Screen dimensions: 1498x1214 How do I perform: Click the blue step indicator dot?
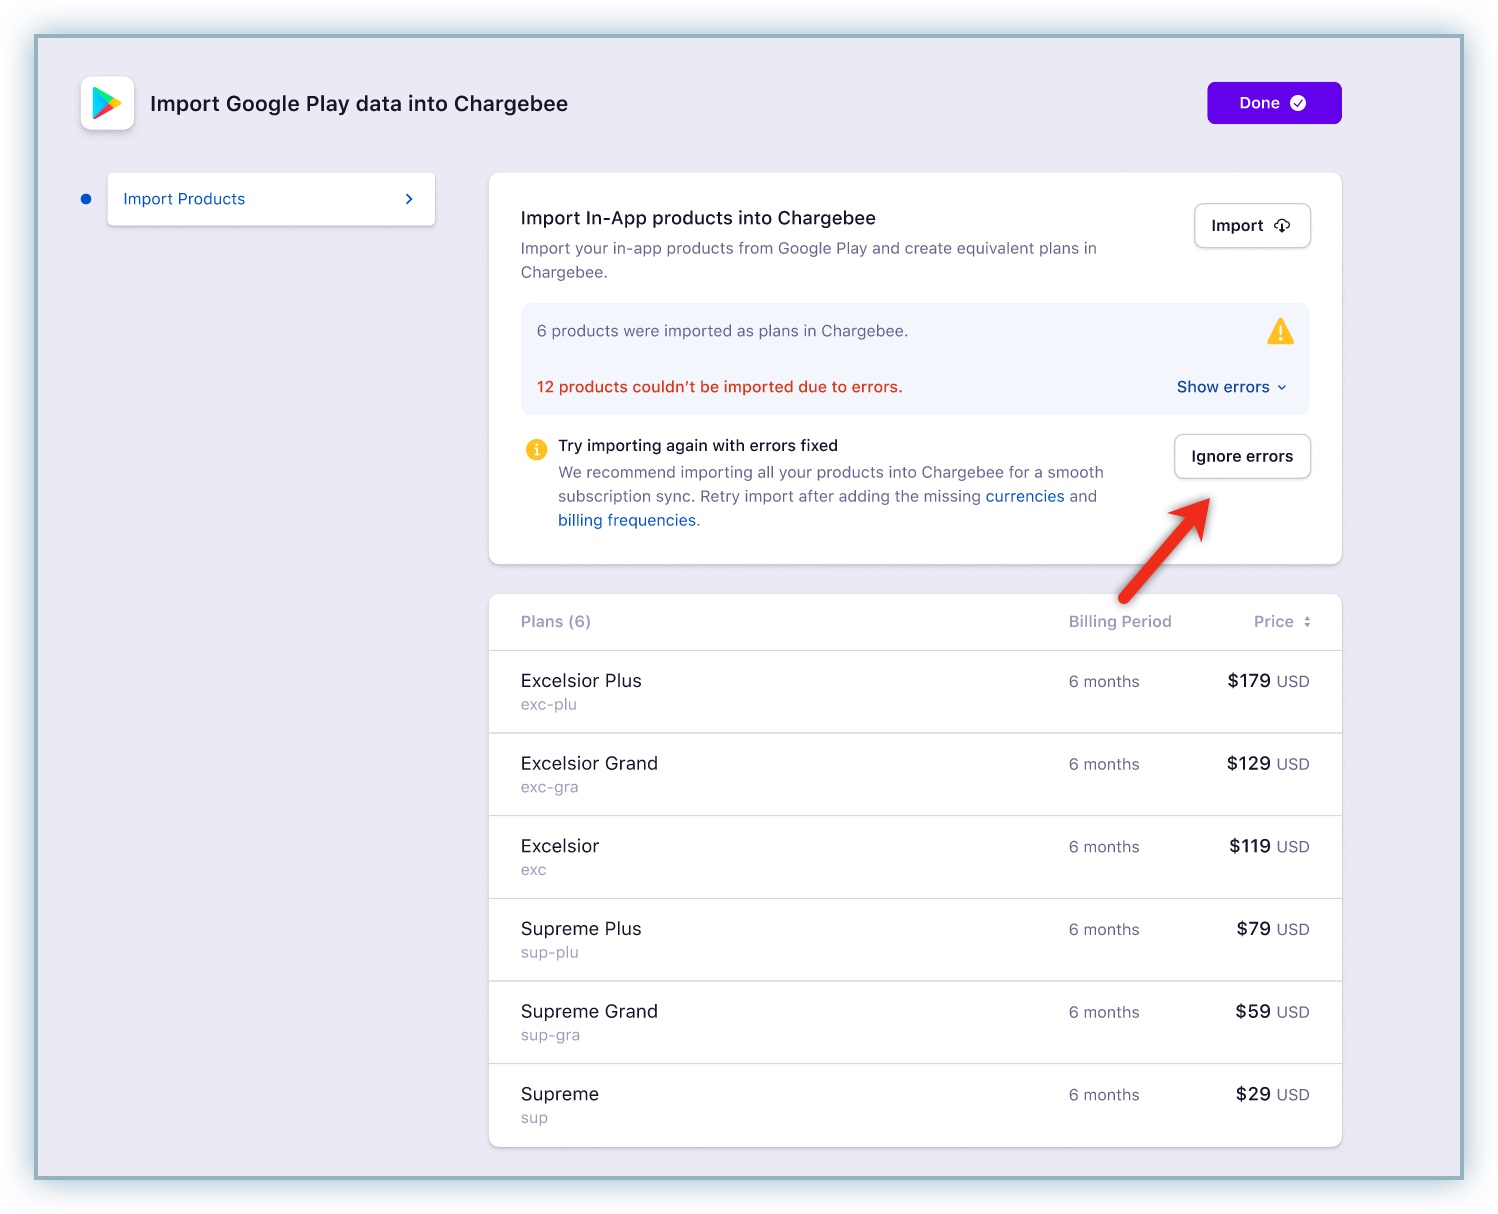pos(86,199)
